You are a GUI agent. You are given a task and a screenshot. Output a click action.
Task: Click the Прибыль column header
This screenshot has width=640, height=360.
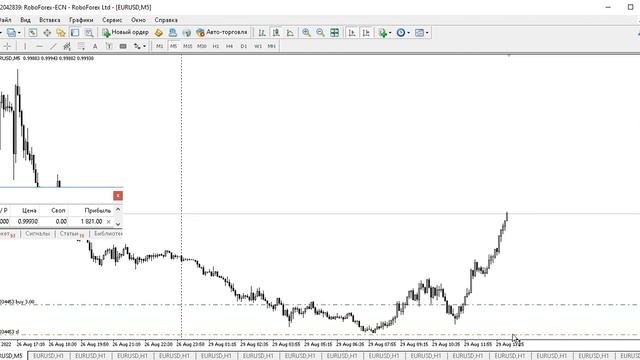click(x=98, y=211)
